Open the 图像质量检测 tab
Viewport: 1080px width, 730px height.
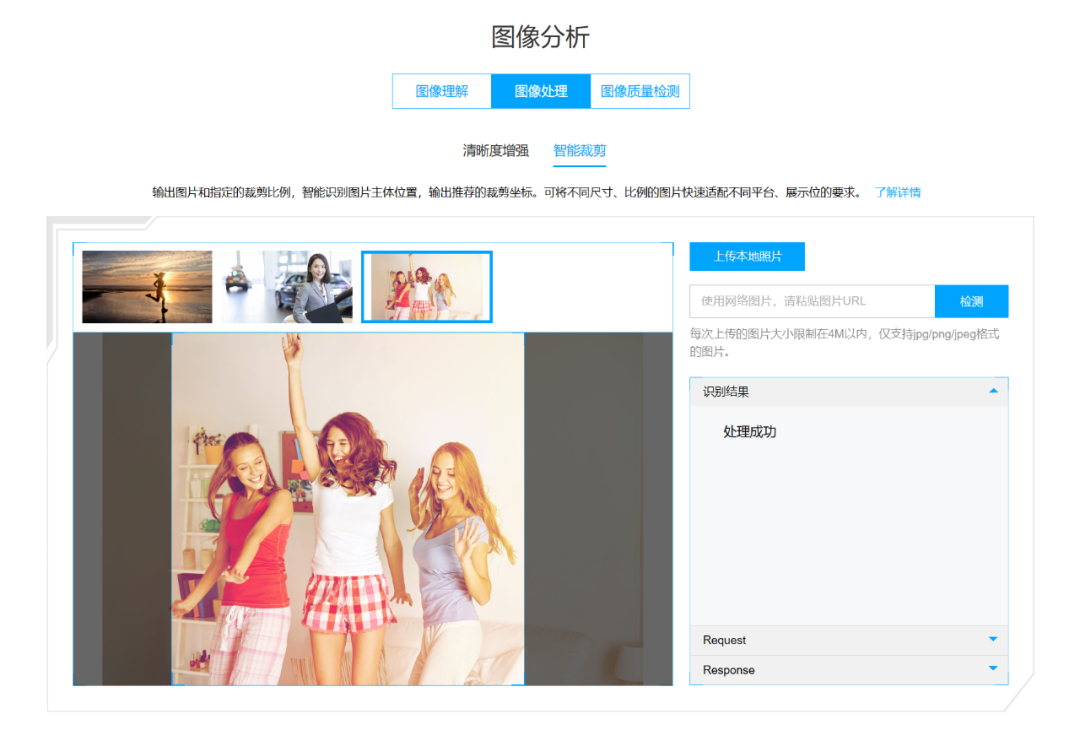(640, 91)
